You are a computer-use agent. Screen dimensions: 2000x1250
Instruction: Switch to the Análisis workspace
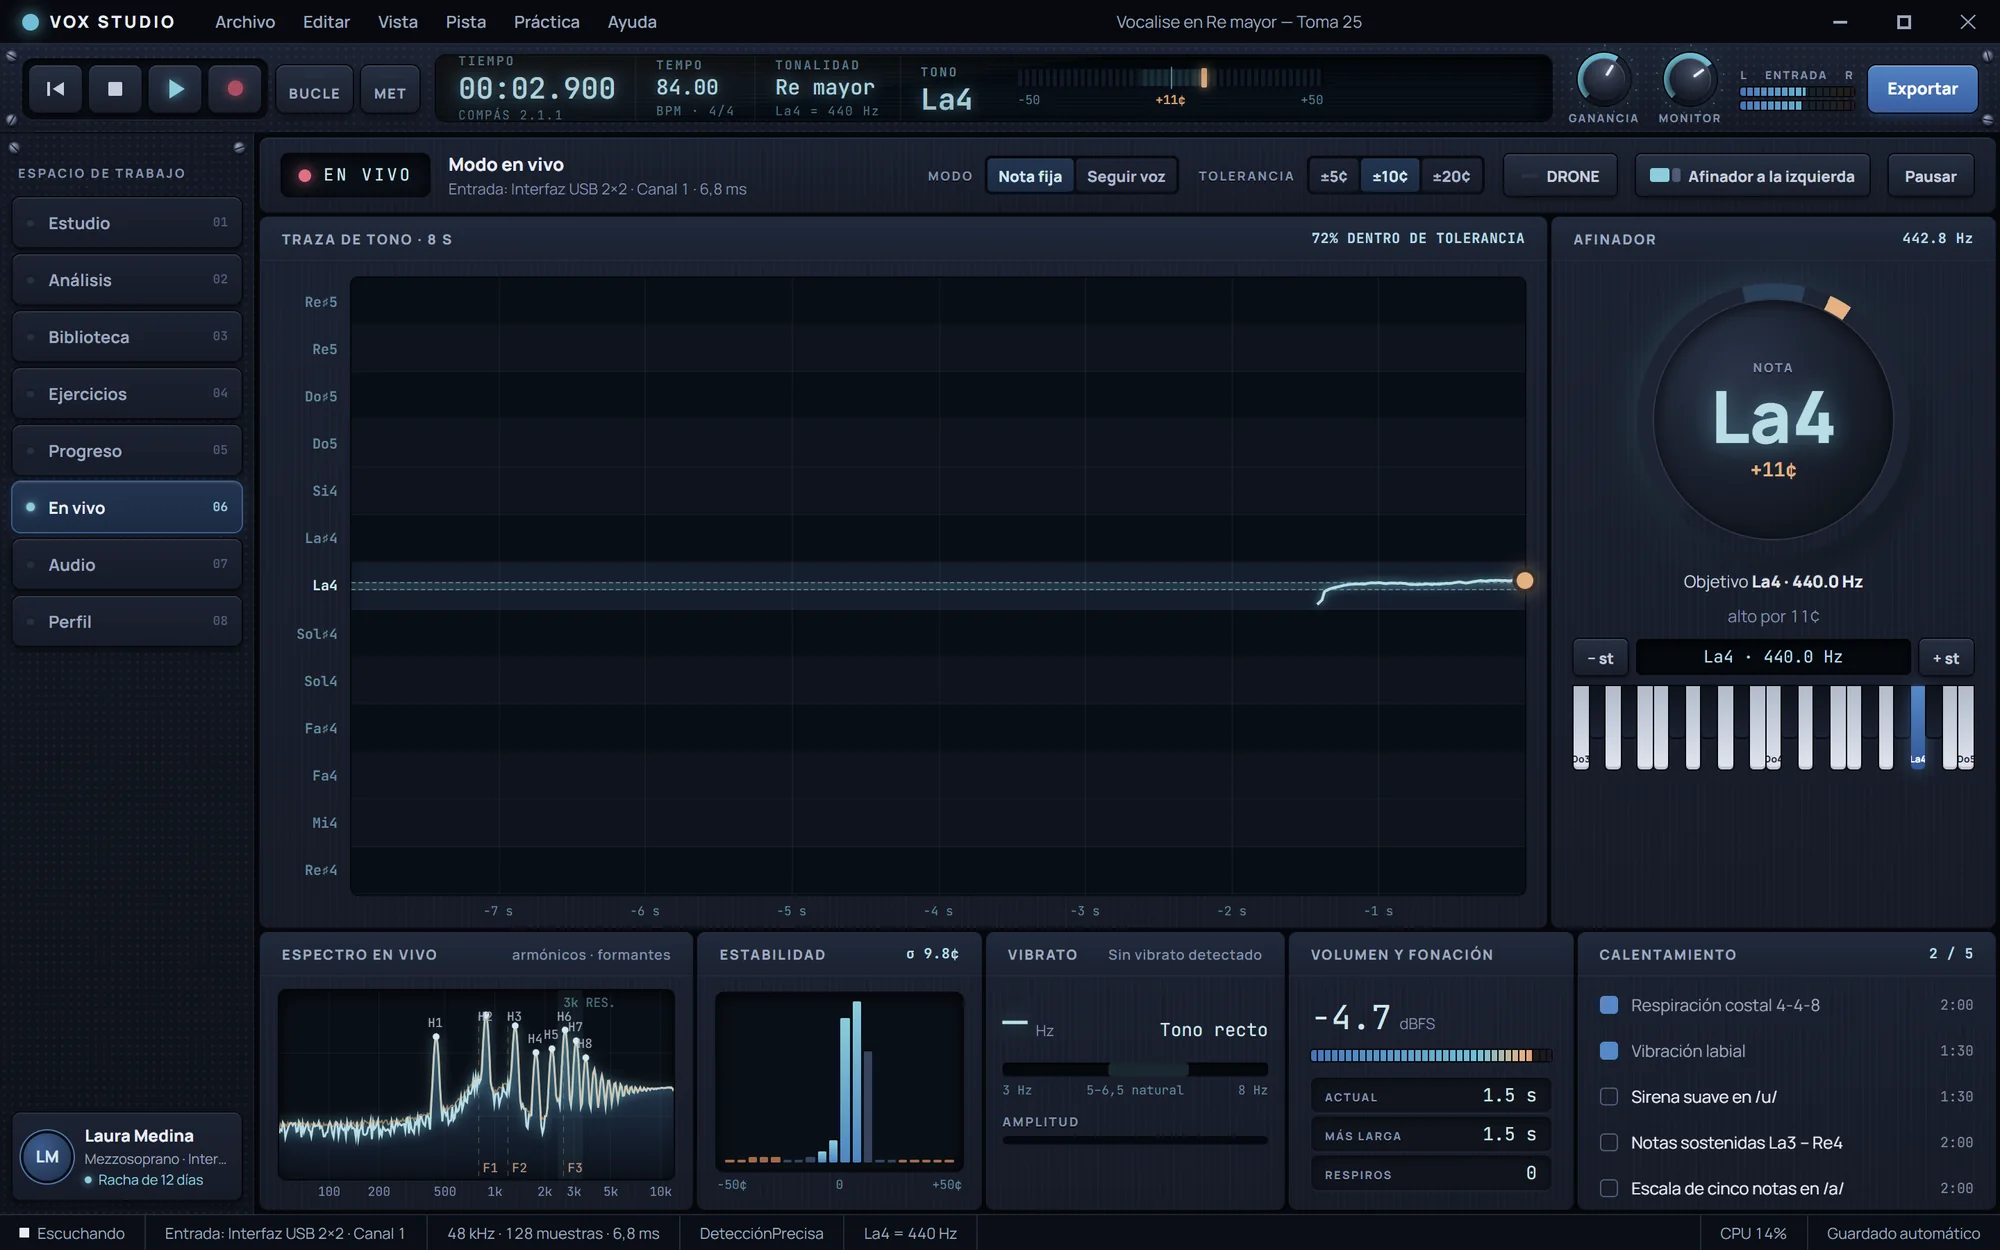pyautogui.click(x=127, y=280)
